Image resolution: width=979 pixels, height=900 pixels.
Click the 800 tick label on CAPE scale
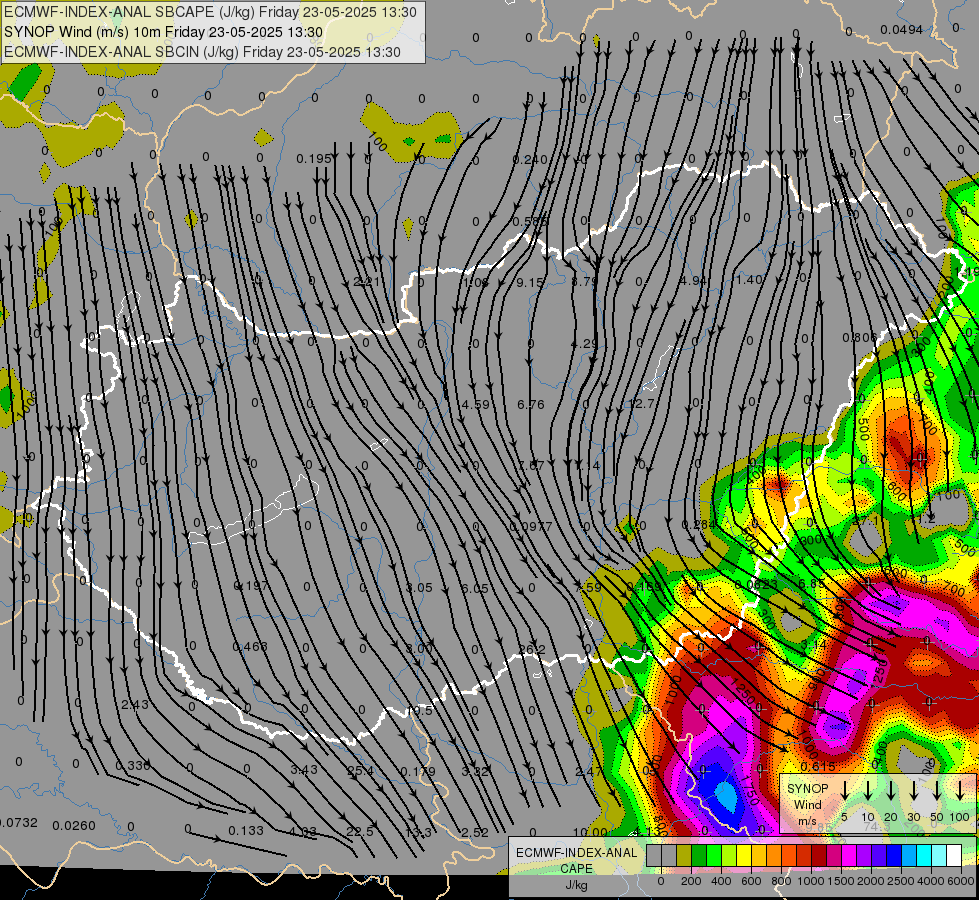[781, 881]
